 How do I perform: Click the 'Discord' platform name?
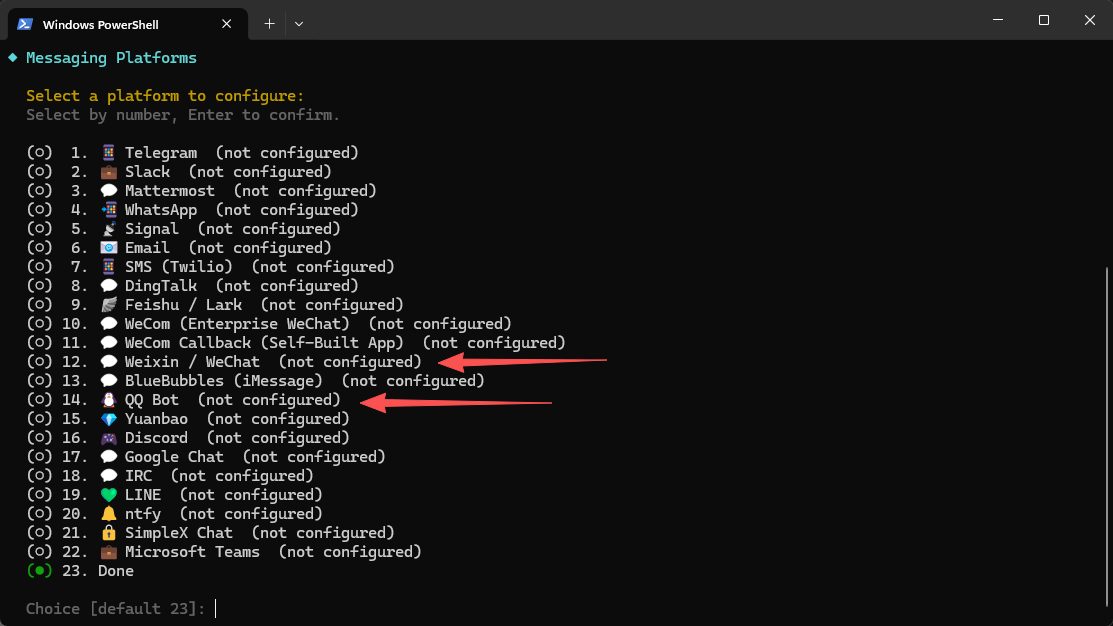click(156, 438)
